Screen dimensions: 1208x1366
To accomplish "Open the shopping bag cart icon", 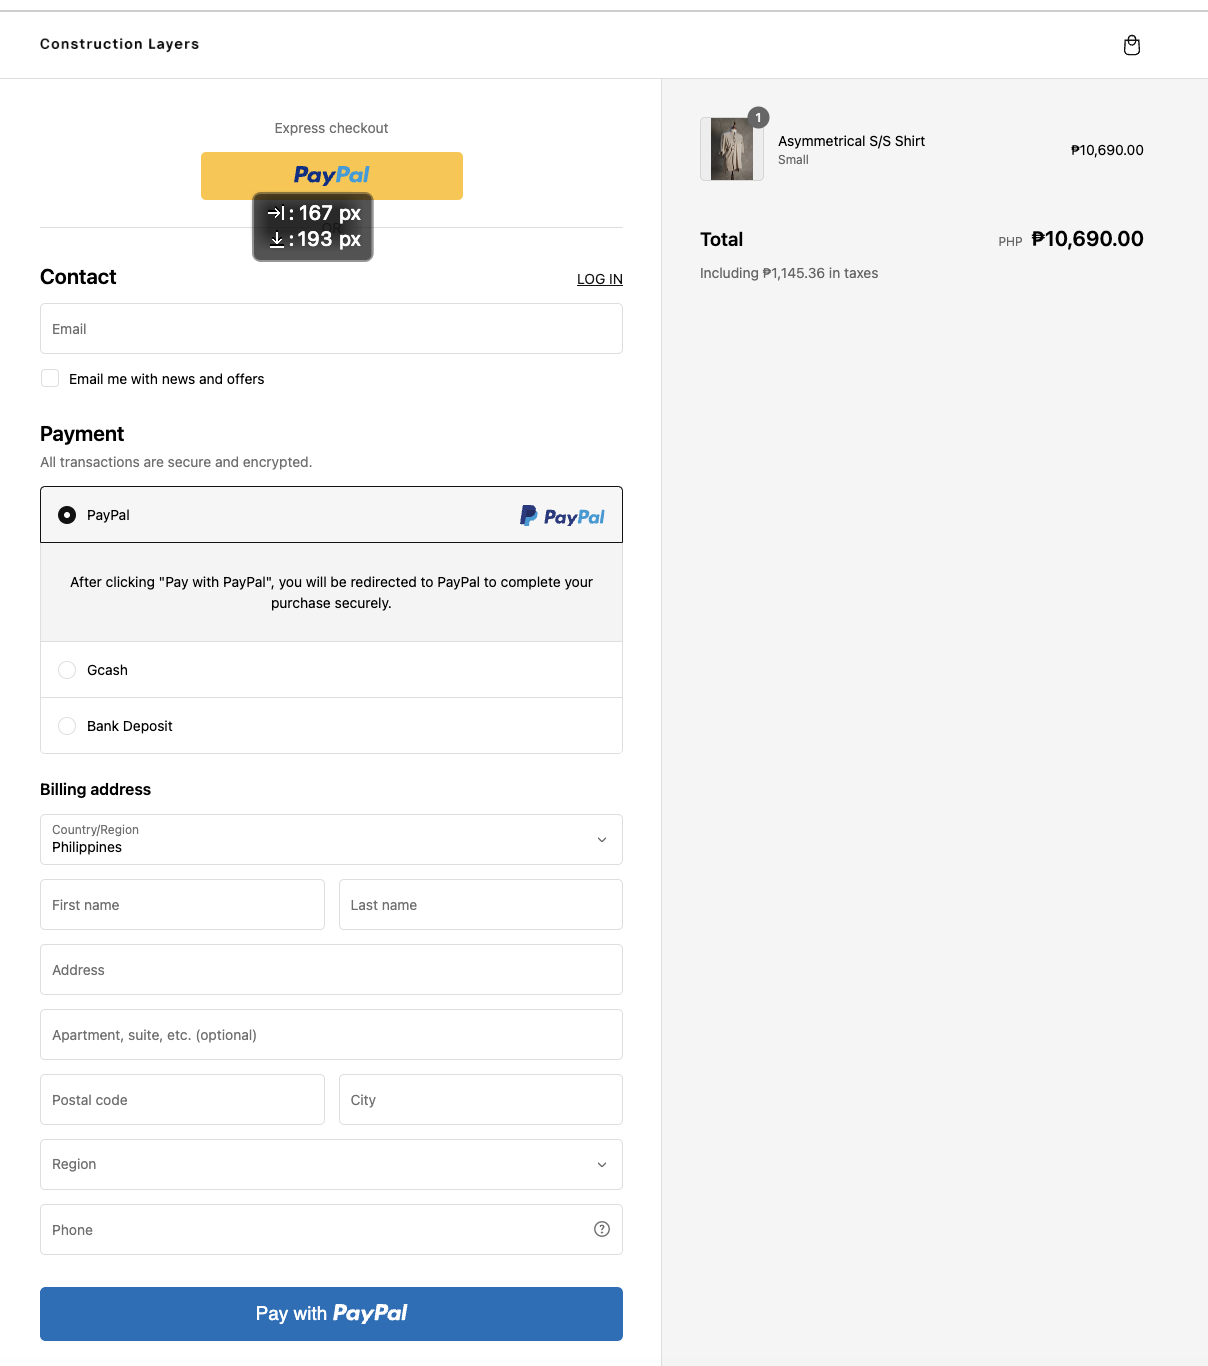I will [x=1132, y=45].
